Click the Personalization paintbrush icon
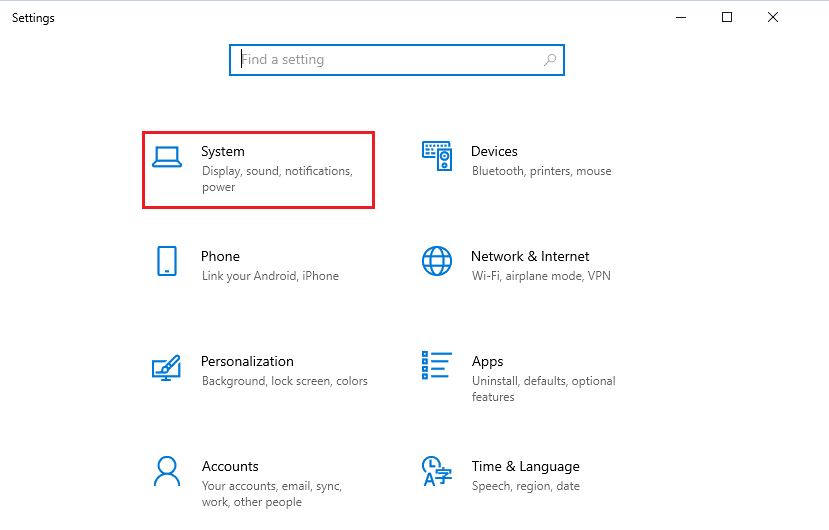 167,368
